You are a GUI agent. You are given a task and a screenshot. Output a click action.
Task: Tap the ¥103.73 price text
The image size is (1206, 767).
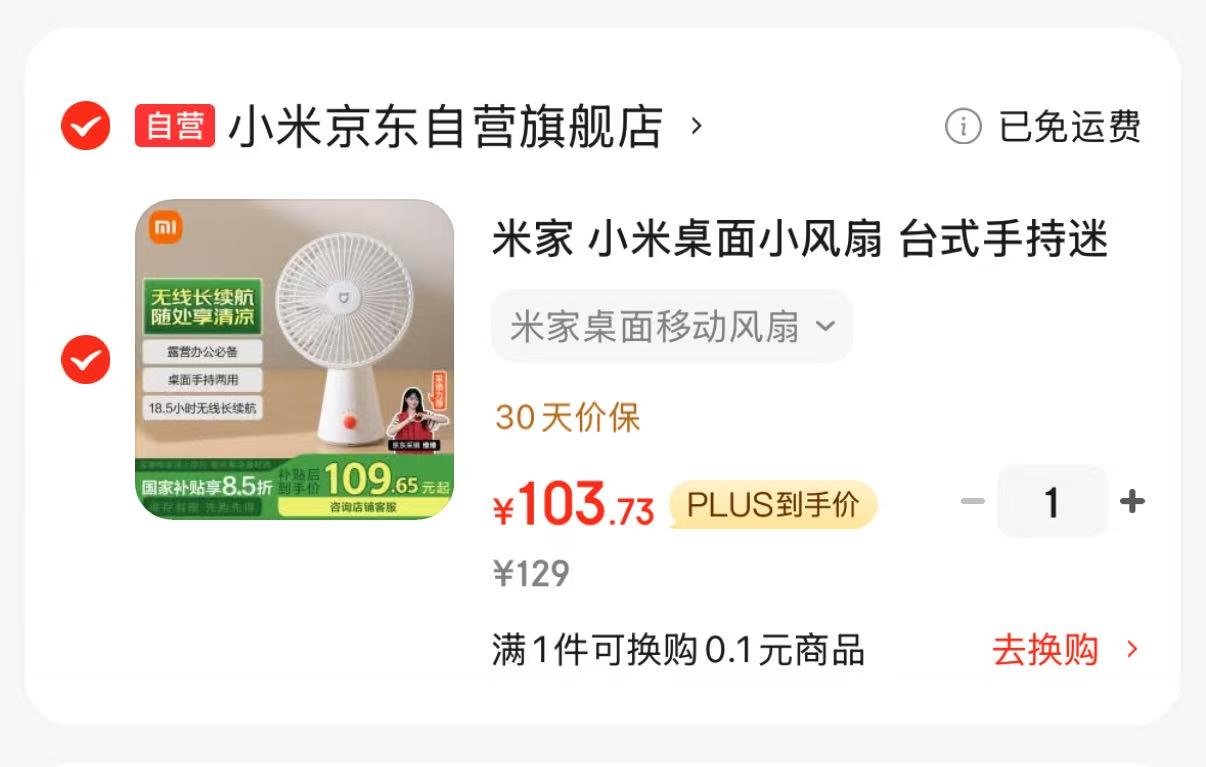(x=573, y=505)
